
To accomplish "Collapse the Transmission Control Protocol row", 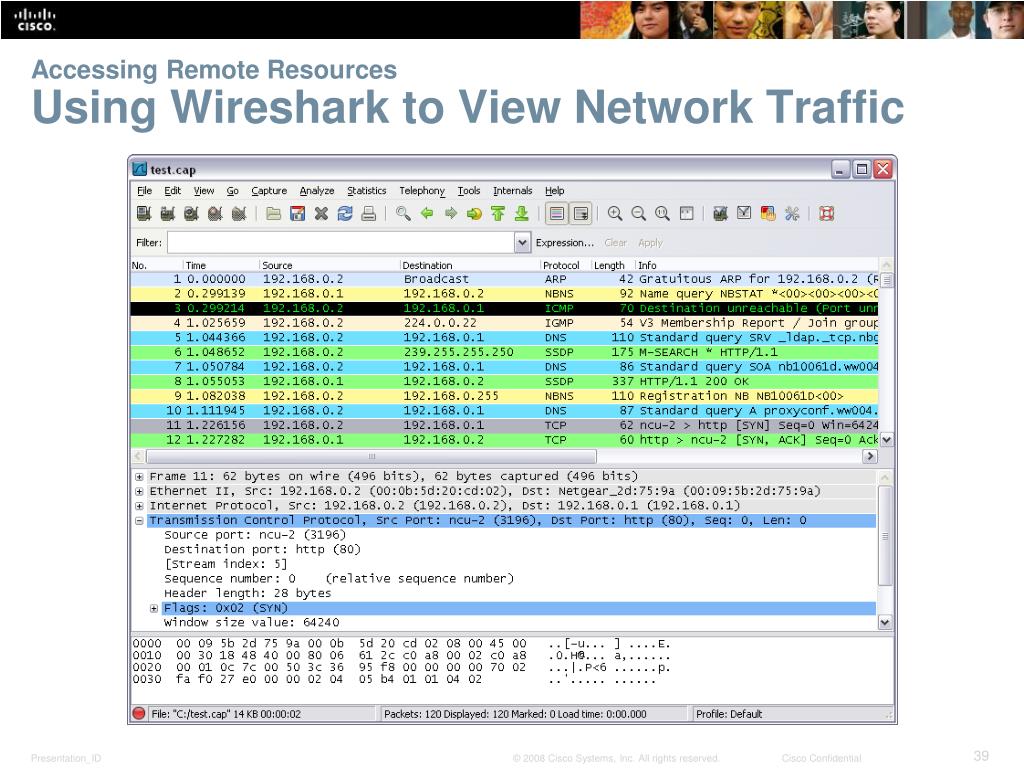I will tap(139, 520).
